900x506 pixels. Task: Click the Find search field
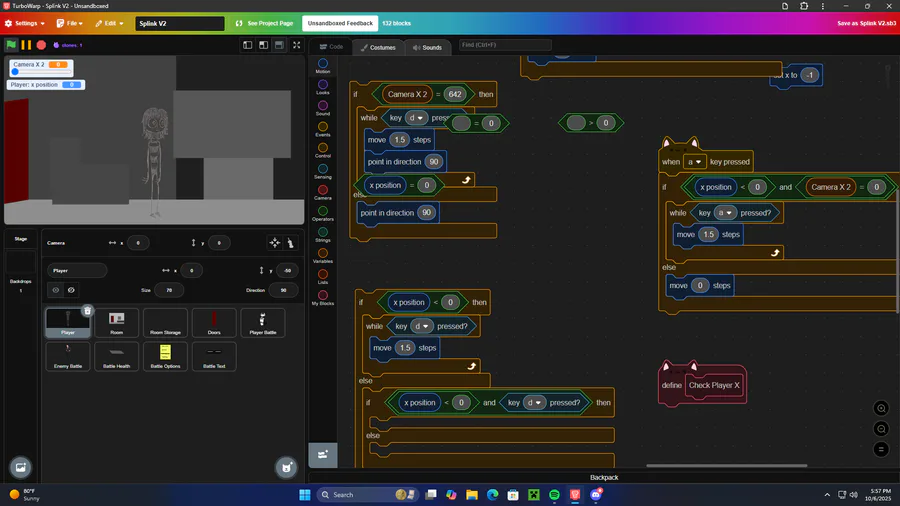pos(505,45)
